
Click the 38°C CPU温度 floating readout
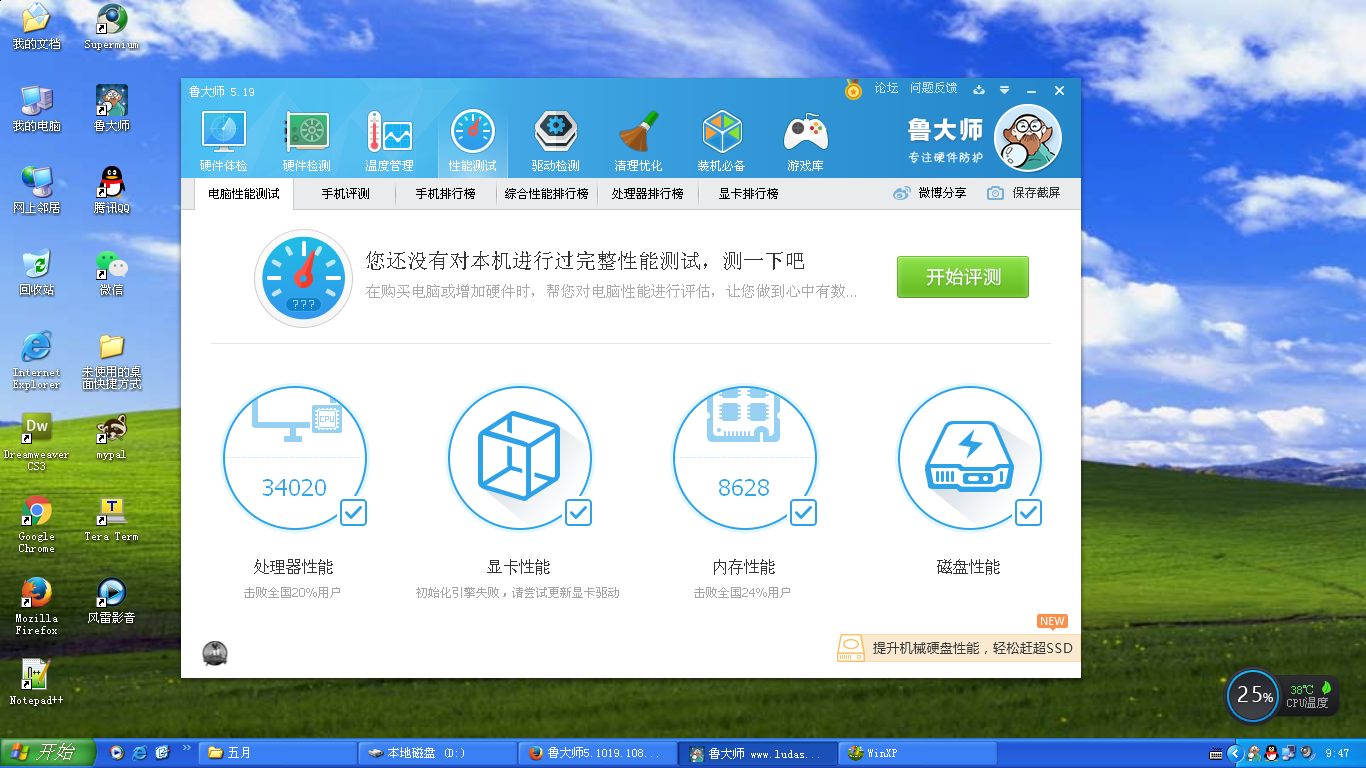[1309, 695]
